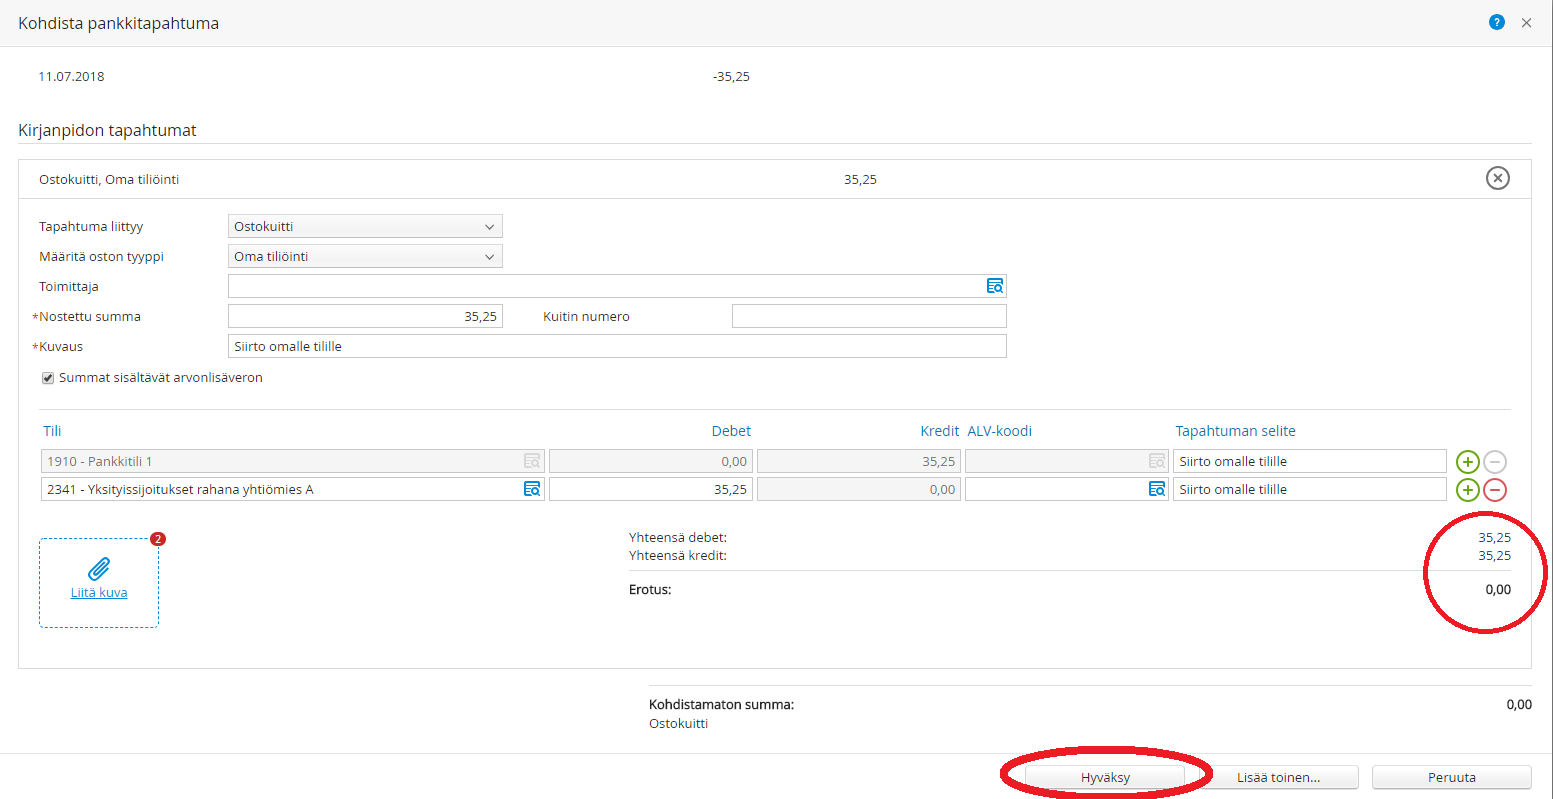The height and width of the screenshot is (799, 1553).
Task: Click the Kuitin numero field
Action: (x=869, y=316)
